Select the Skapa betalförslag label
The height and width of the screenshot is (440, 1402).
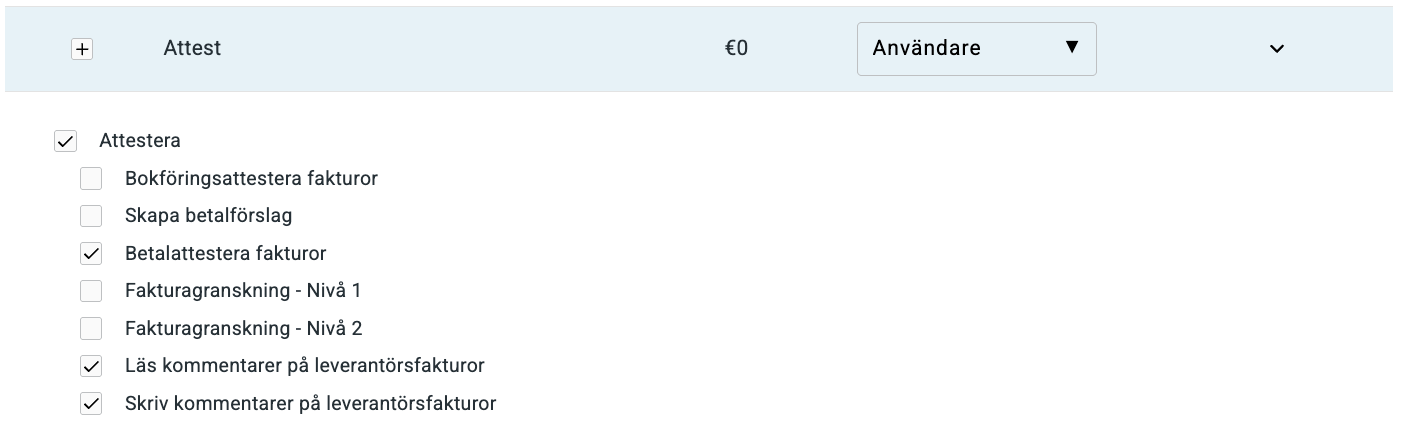click(x=208, y=216)
